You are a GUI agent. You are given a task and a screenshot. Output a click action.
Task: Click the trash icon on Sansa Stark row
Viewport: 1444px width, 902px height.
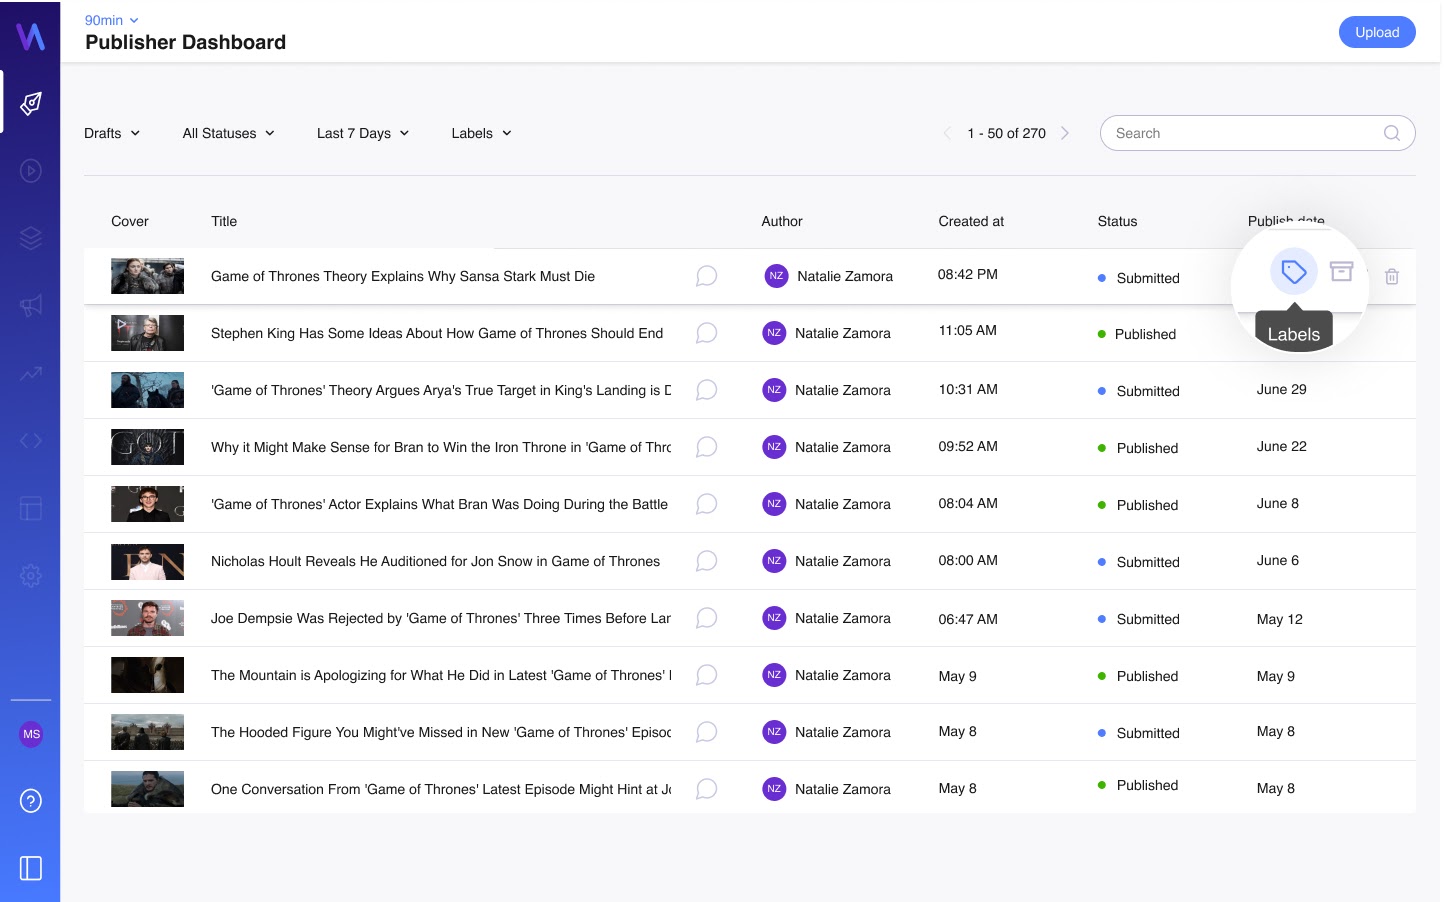pyautogui.click(x=1392, y=277)
